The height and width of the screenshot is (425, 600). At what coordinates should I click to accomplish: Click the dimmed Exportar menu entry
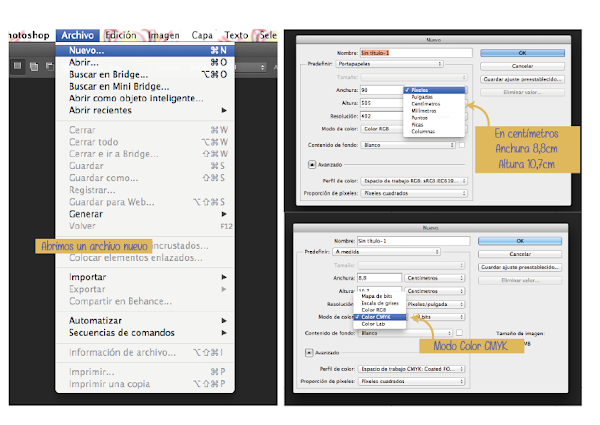[x=145, y=289]
